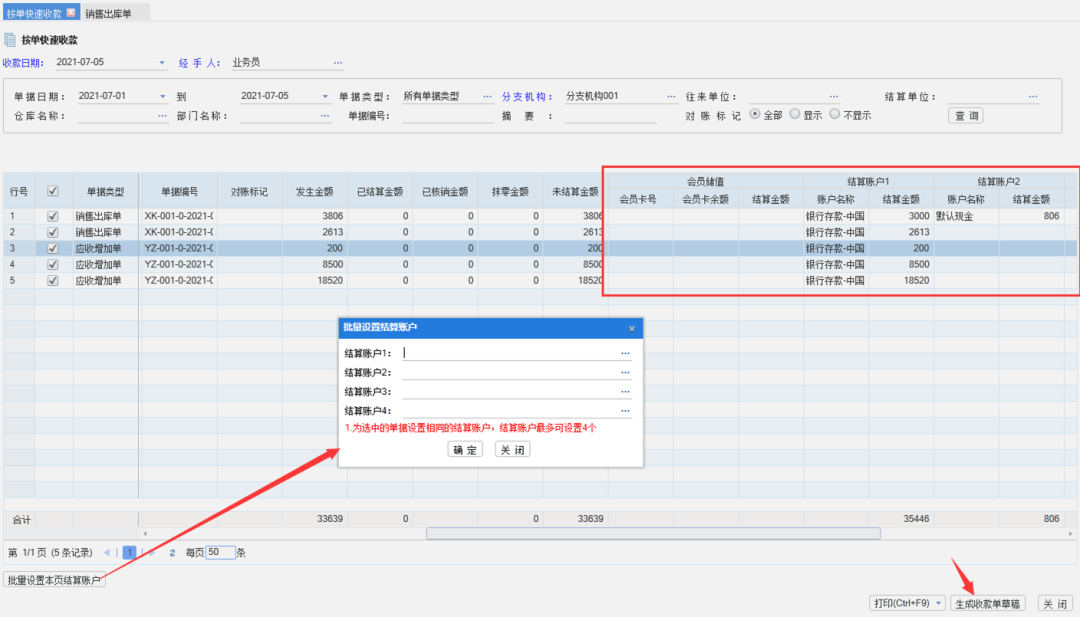Browse 单据类型 options via ellipsis

[x=488, y=96]
